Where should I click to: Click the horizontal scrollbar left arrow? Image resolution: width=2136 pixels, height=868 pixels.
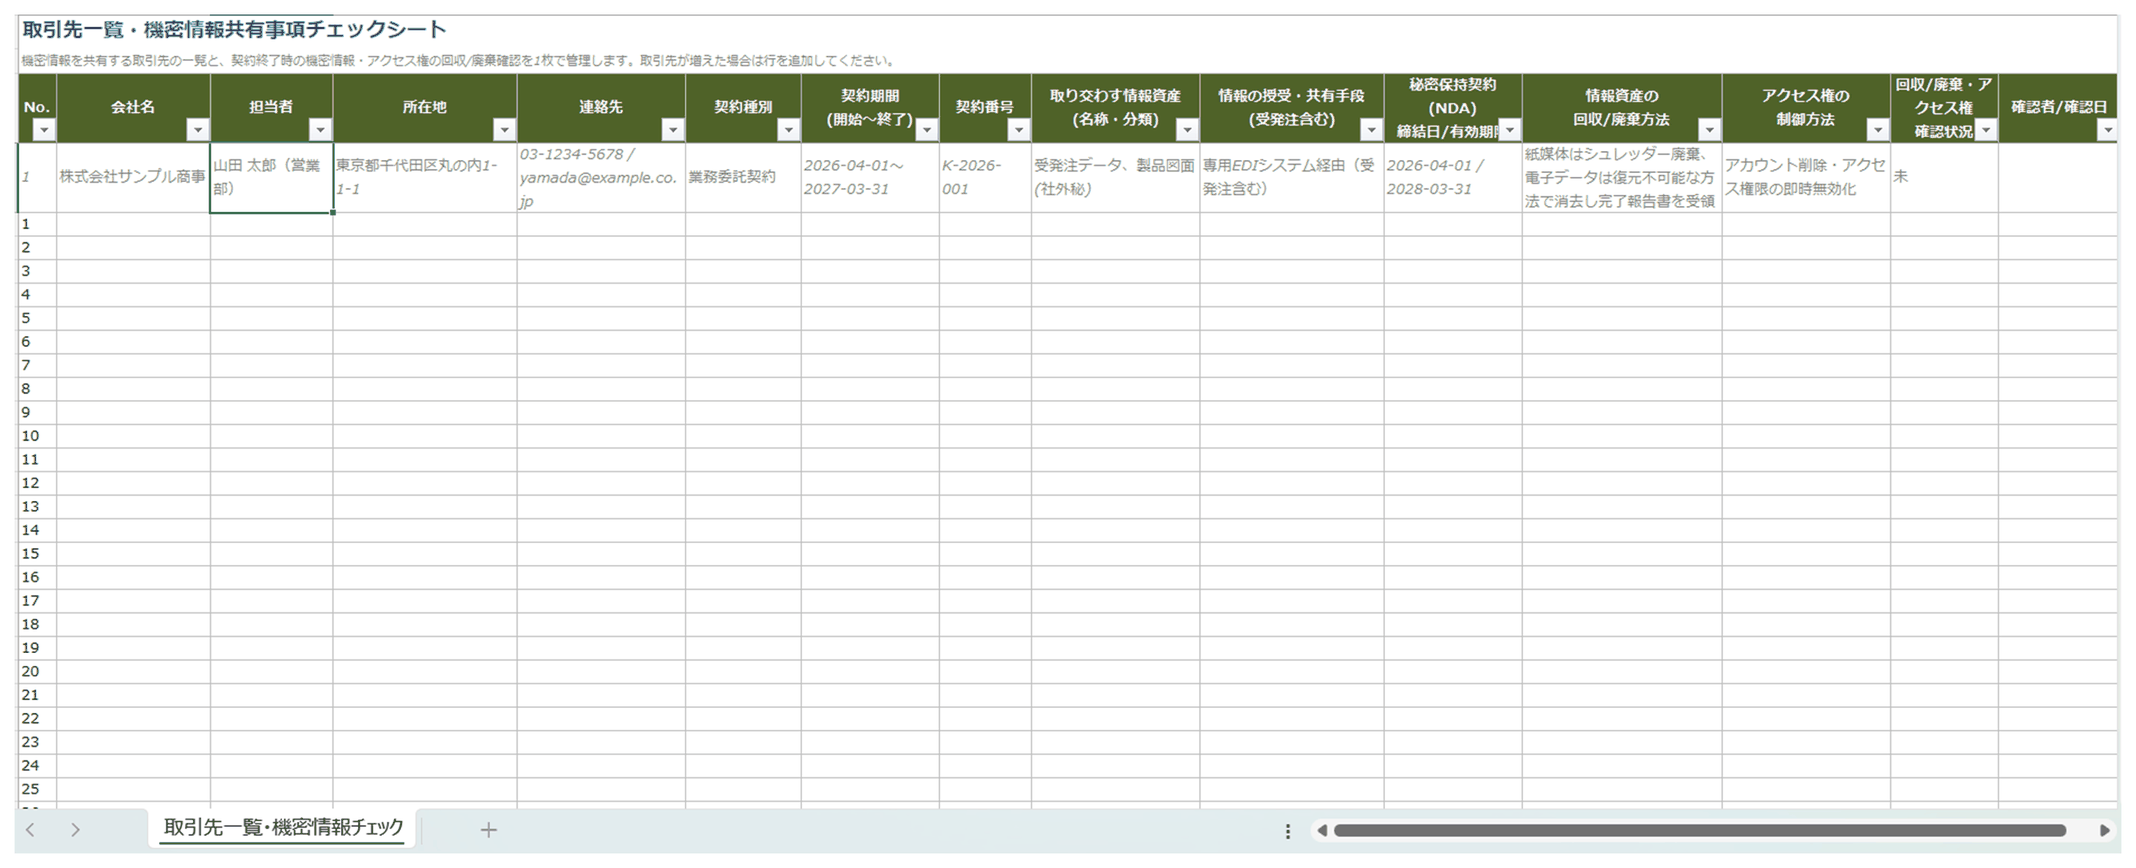pos(1322,830)
